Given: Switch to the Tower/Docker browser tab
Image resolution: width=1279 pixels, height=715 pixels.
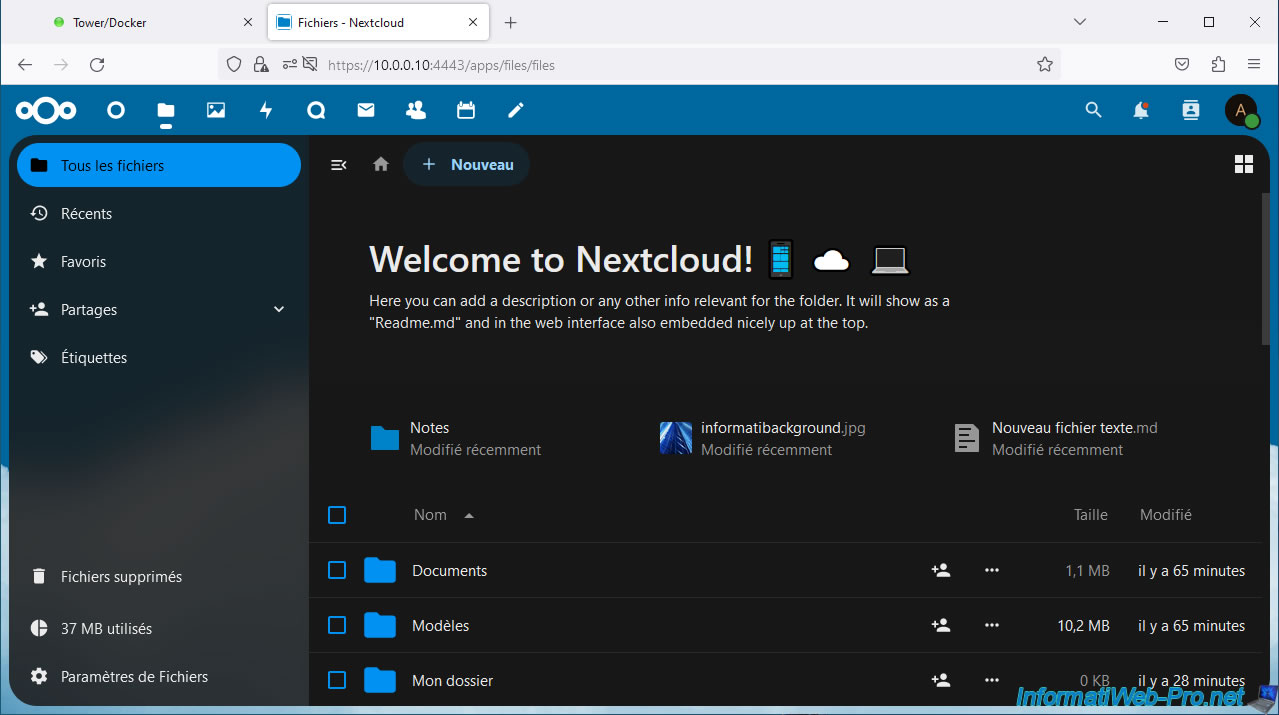Looking at the screenshot, I should (110, 22).
